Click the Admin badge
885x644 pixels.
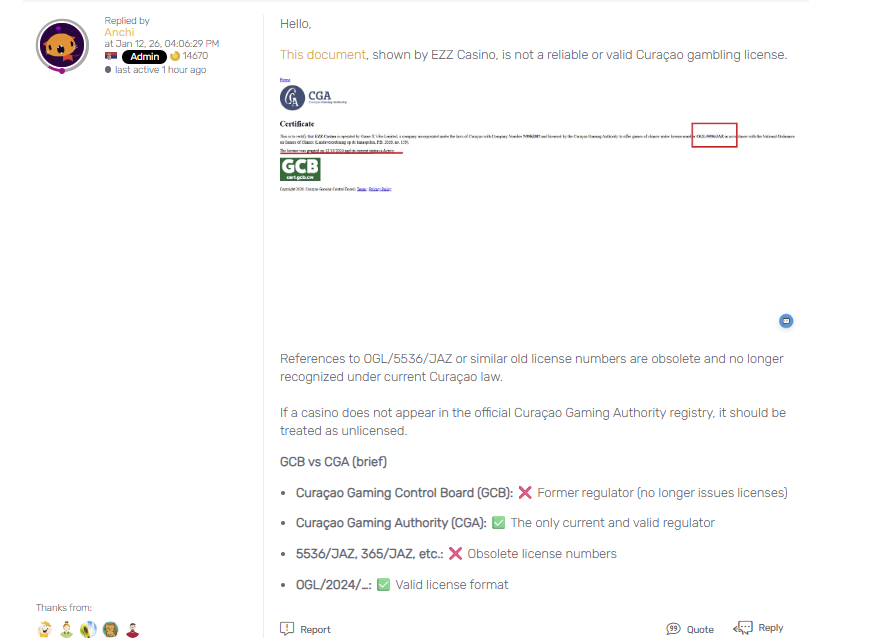point(144,56)
